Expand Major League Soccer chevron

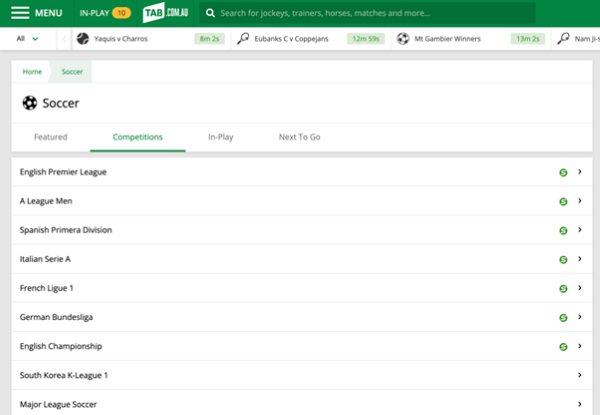pos(580,404)
